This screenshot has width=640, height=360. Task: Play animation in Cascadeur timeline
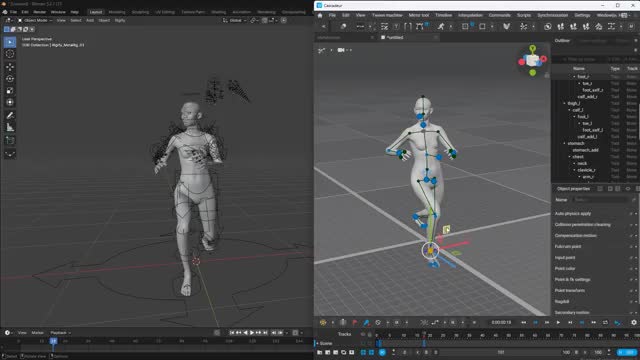point(558,322)
